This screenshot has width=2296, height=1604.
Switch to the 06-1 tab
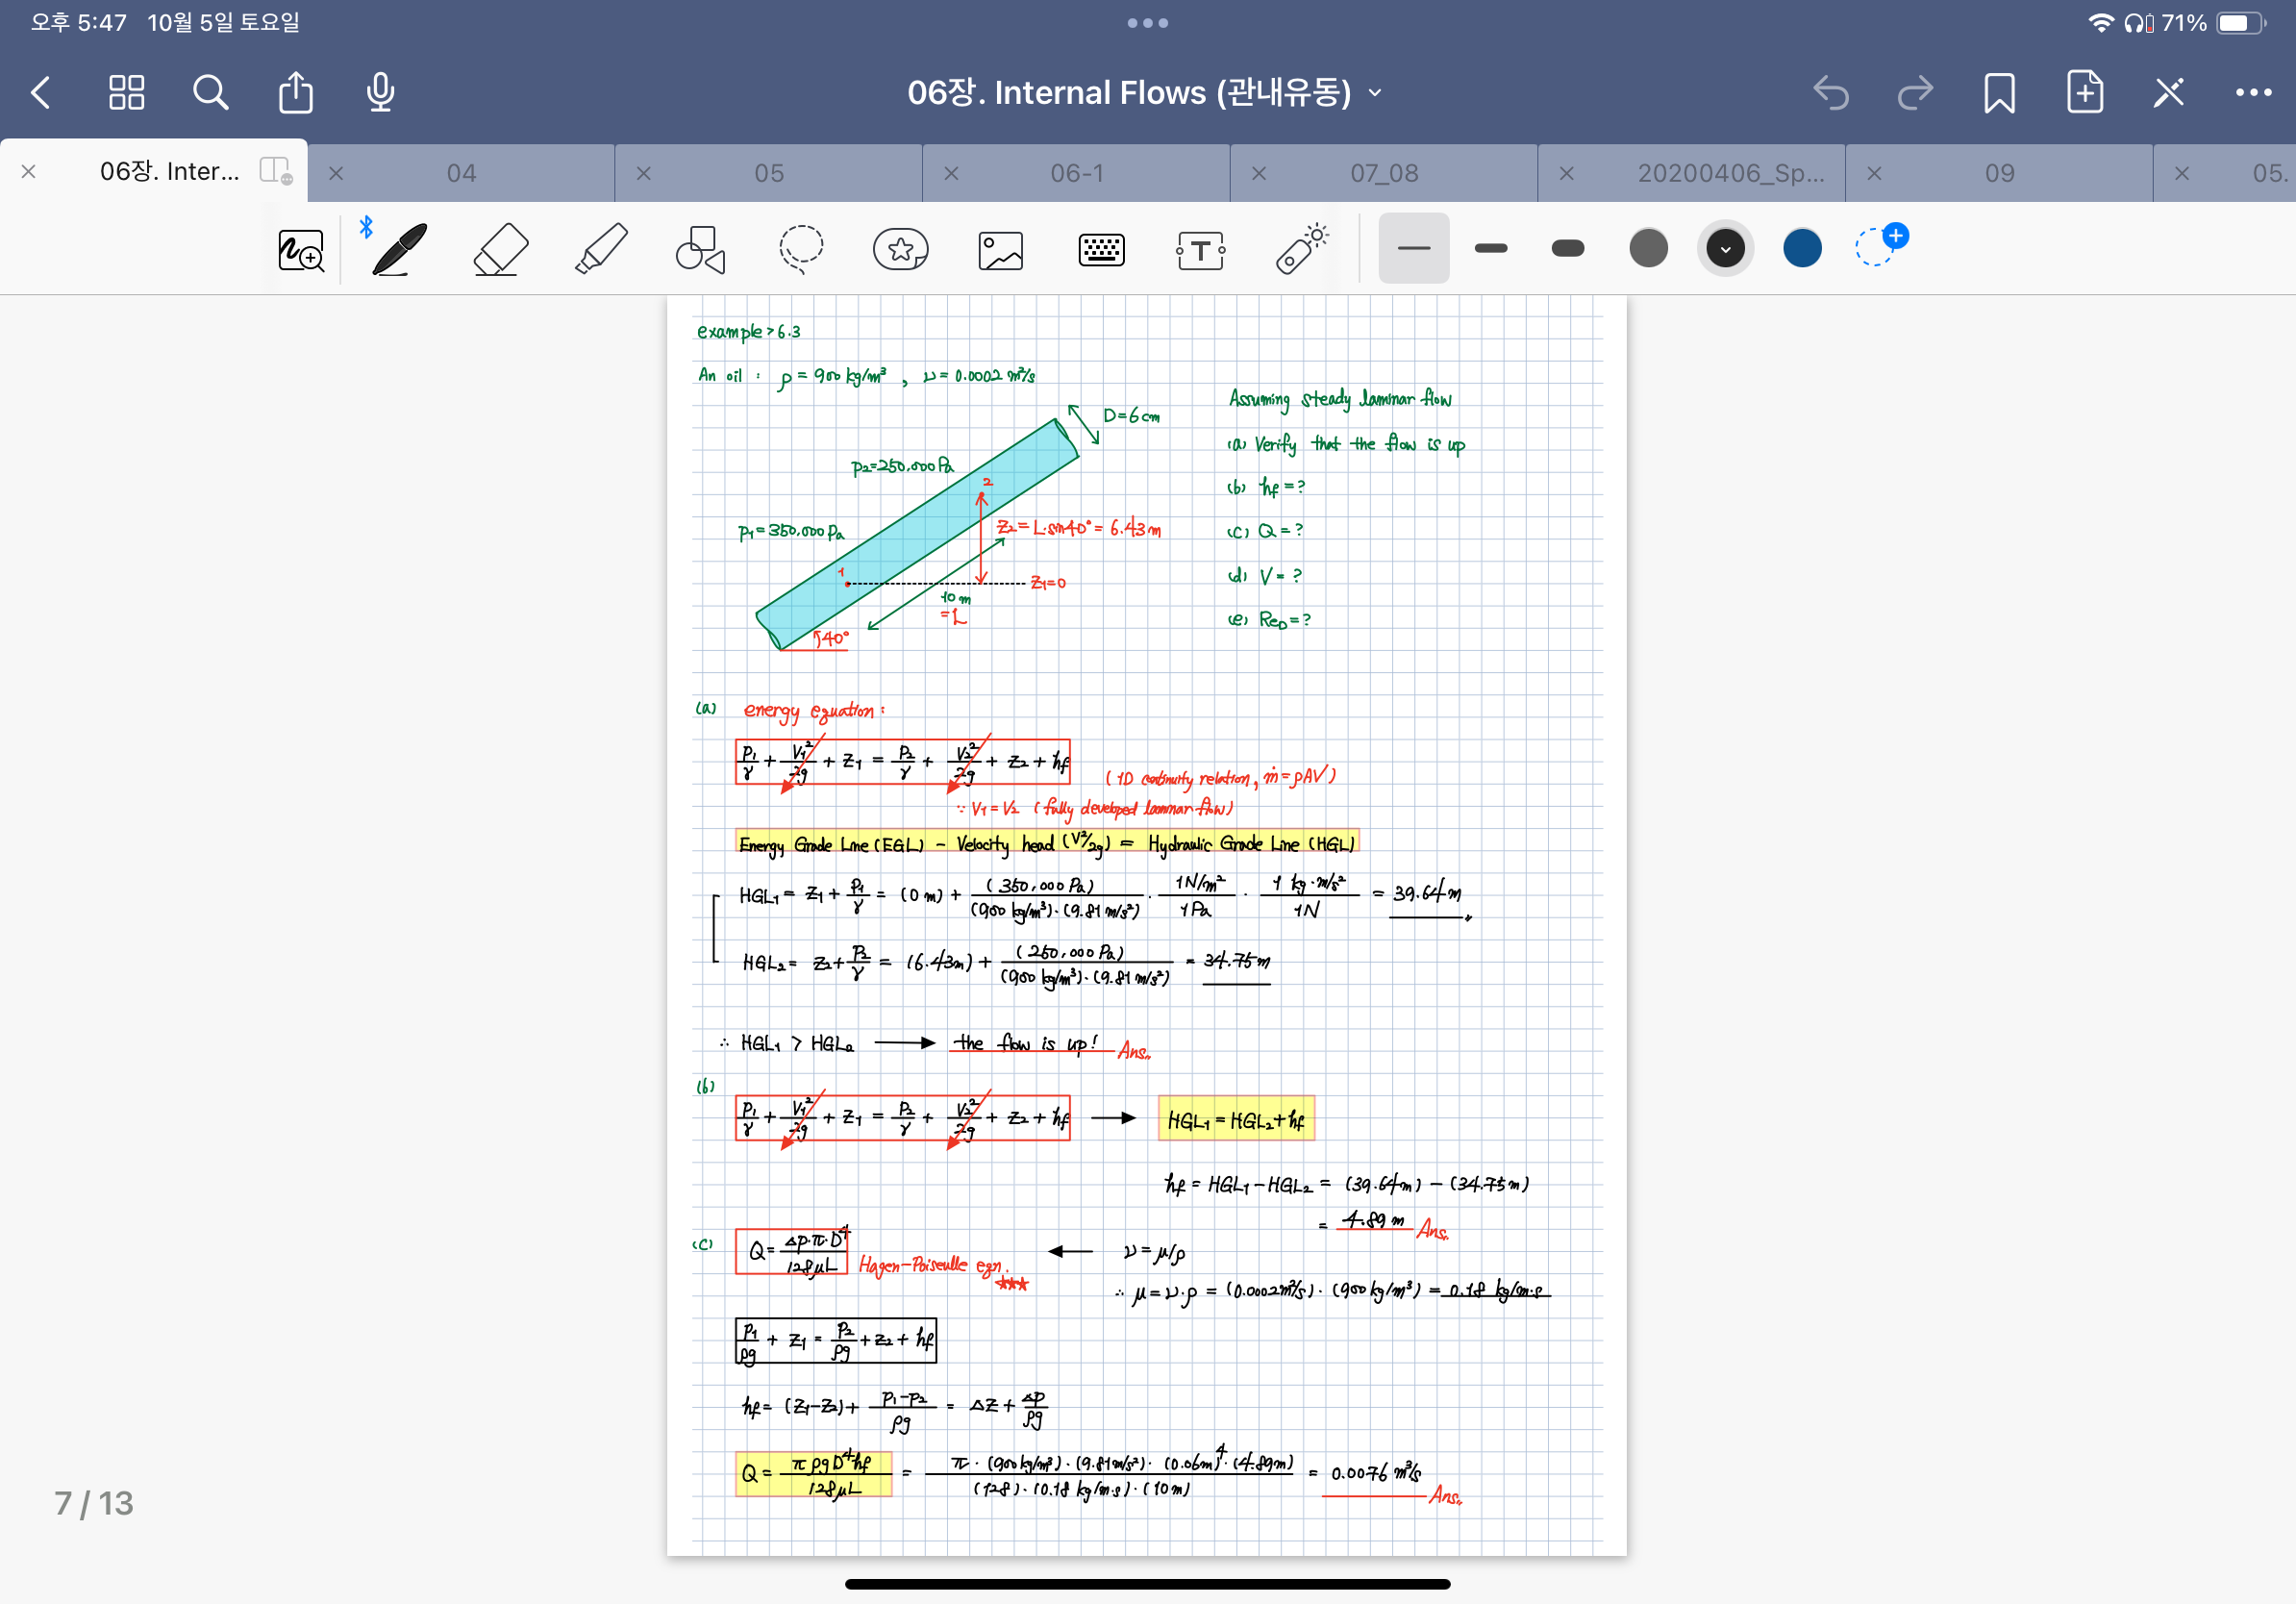coord(1076,173)
